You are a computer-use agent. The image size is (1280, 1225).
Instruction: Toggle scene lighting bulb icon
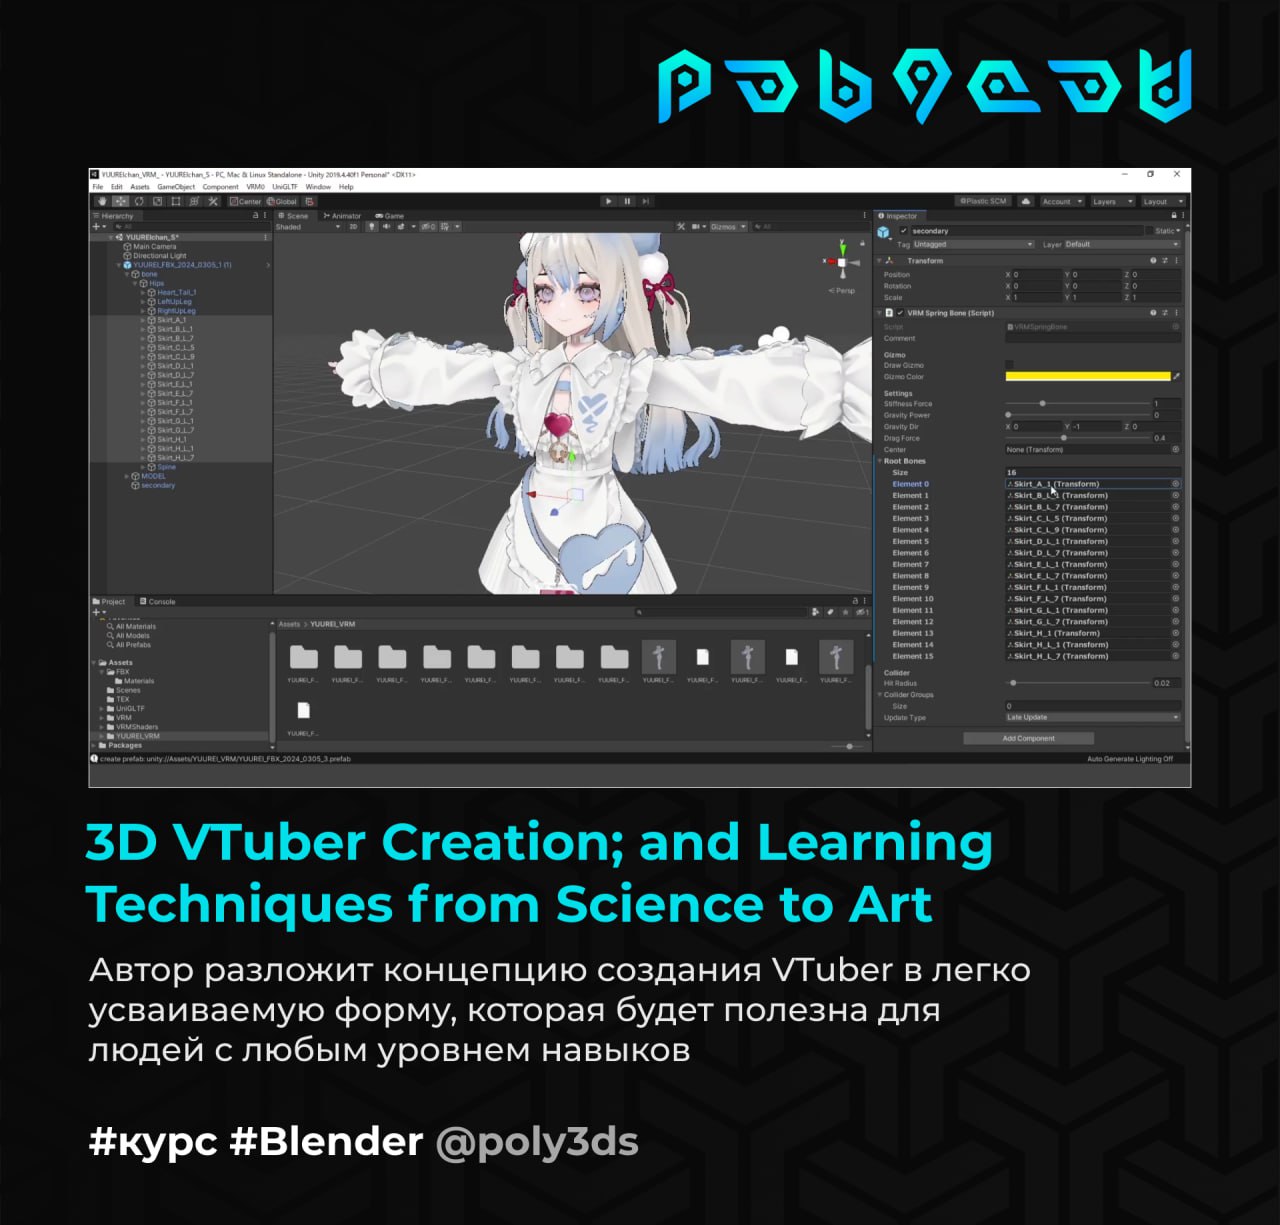pyautogui.click(x=372, y=227)
